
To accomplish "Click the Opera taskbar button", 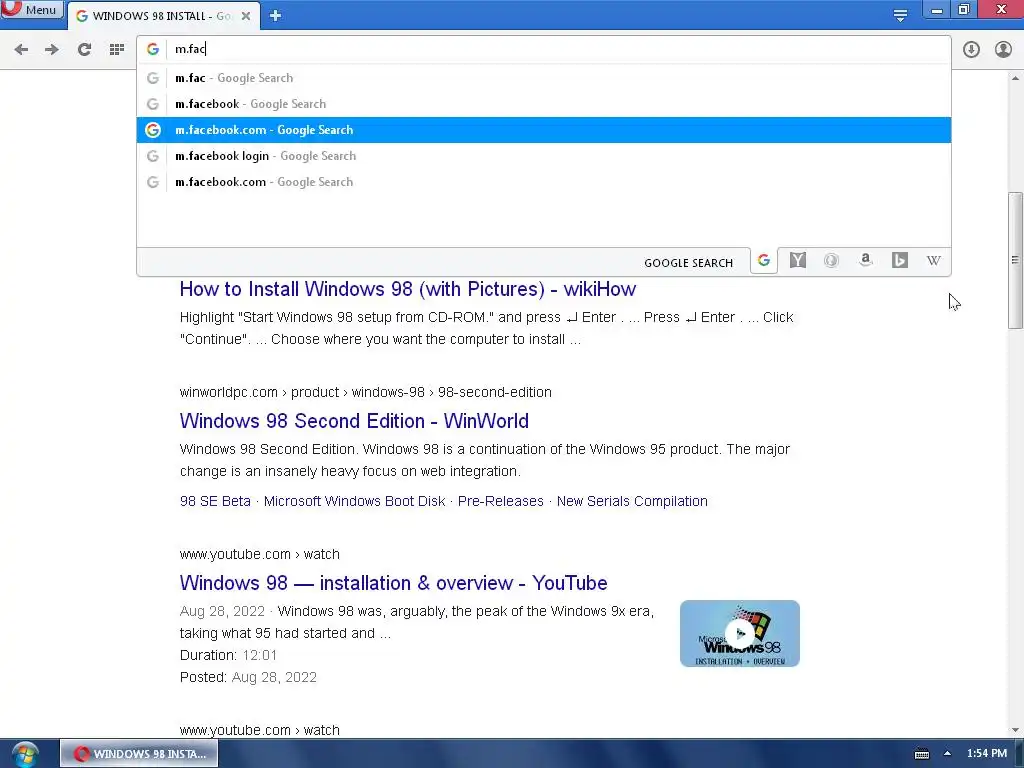I will [139, 754].
